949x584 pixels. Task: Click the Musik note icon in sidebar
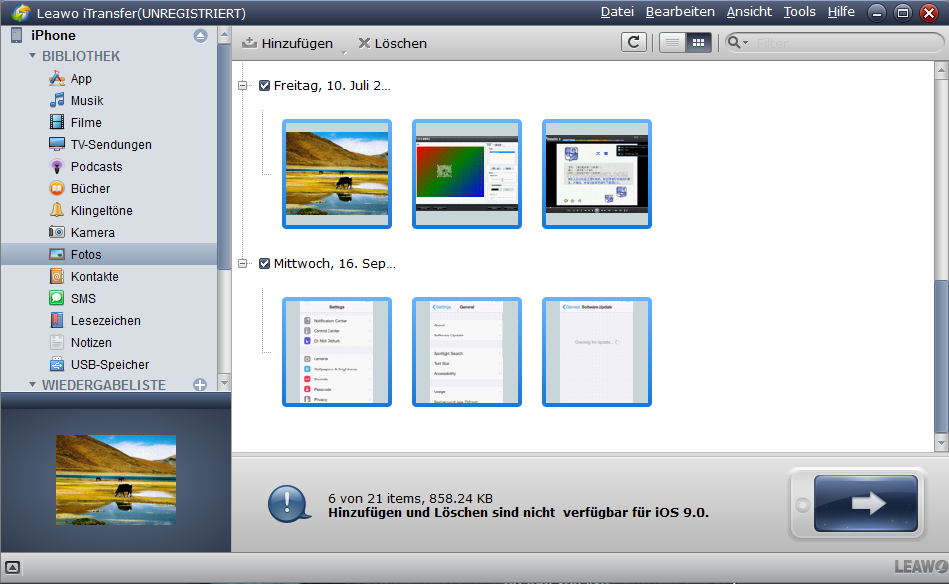click(x=58, y=101)
